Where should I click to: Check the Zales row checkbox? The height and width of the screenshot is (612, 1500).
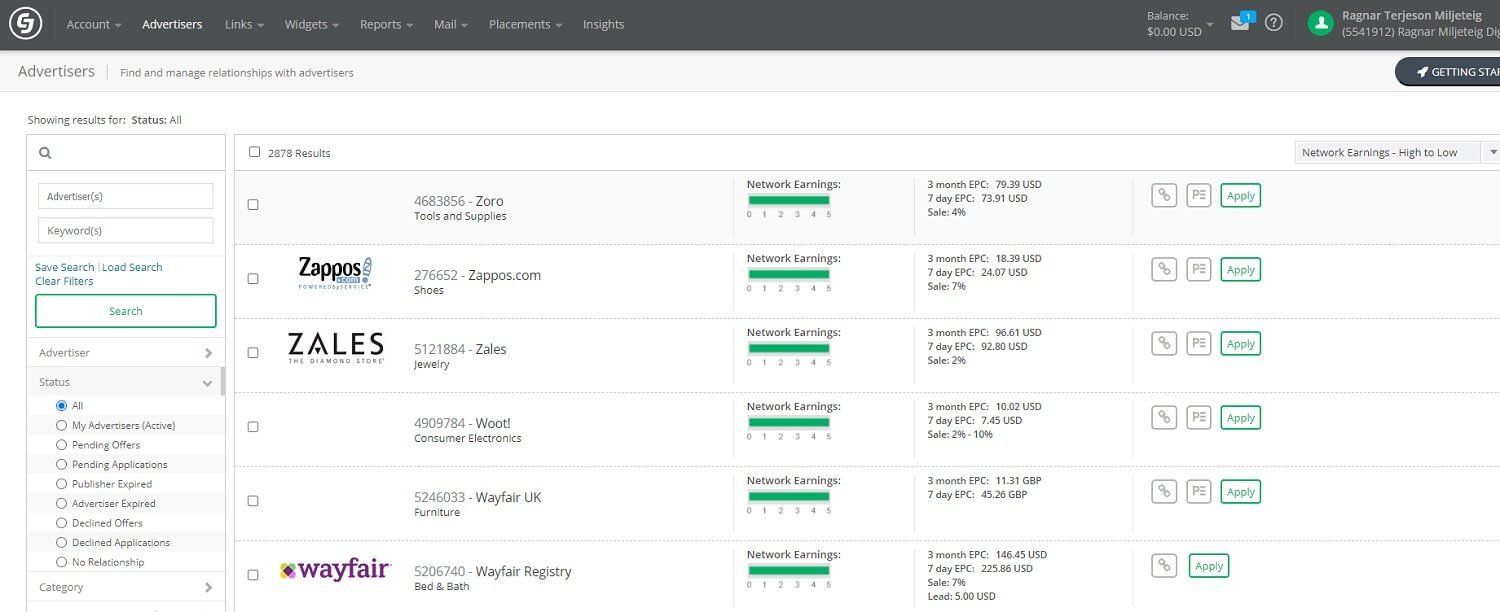253,352
